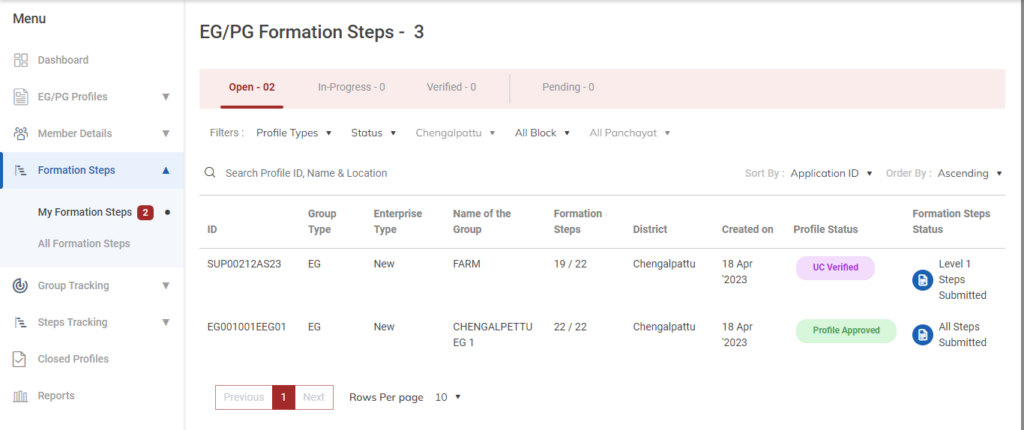Image resolution: width=1024 pixels, height=430 pixels.
Task: Click the profile search input field
Action: tap(400, 173)
